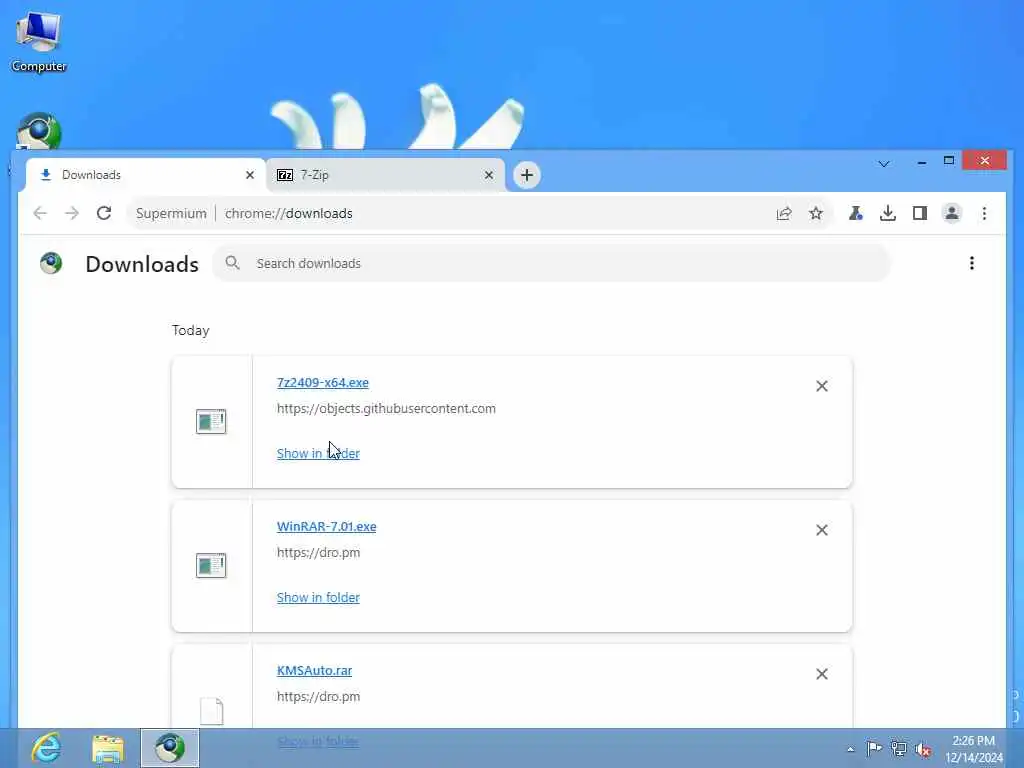The height and width of the screenshot is (768, 1024).
Task: Share this page icon
Action: click(x=784, y=214)
